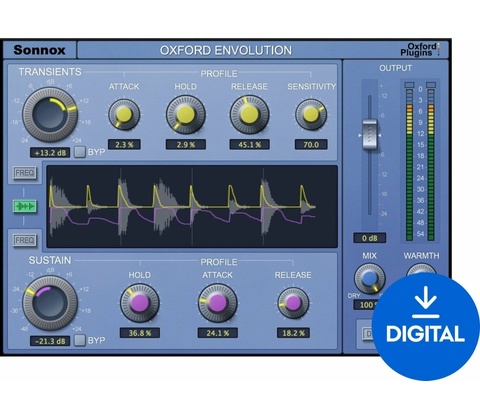The height and width of the screenshot is (420, 480).
Task: Toggle the green waveform display button
Action: click(x=25, y=207)
